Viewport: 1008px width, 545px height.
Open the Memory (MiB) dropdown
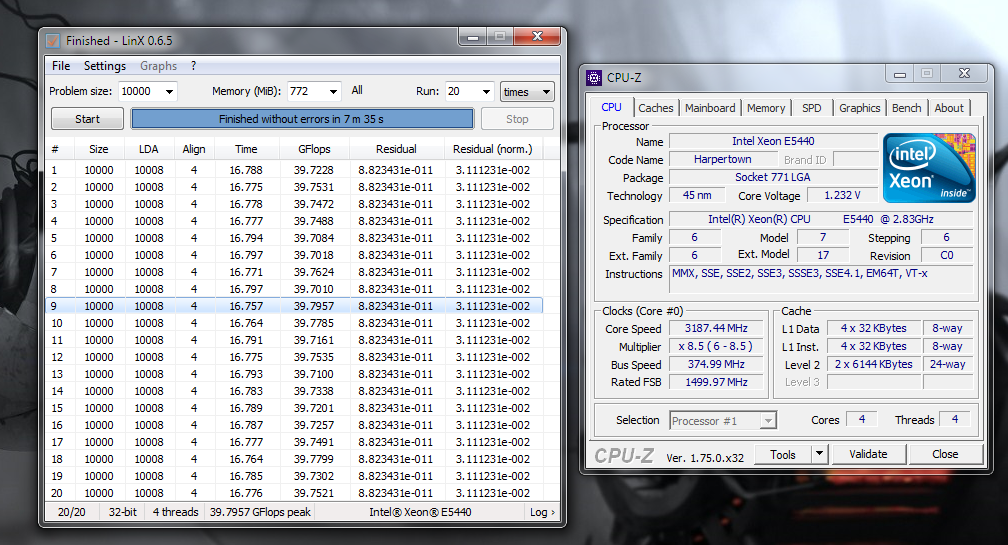tap(333, 91)
